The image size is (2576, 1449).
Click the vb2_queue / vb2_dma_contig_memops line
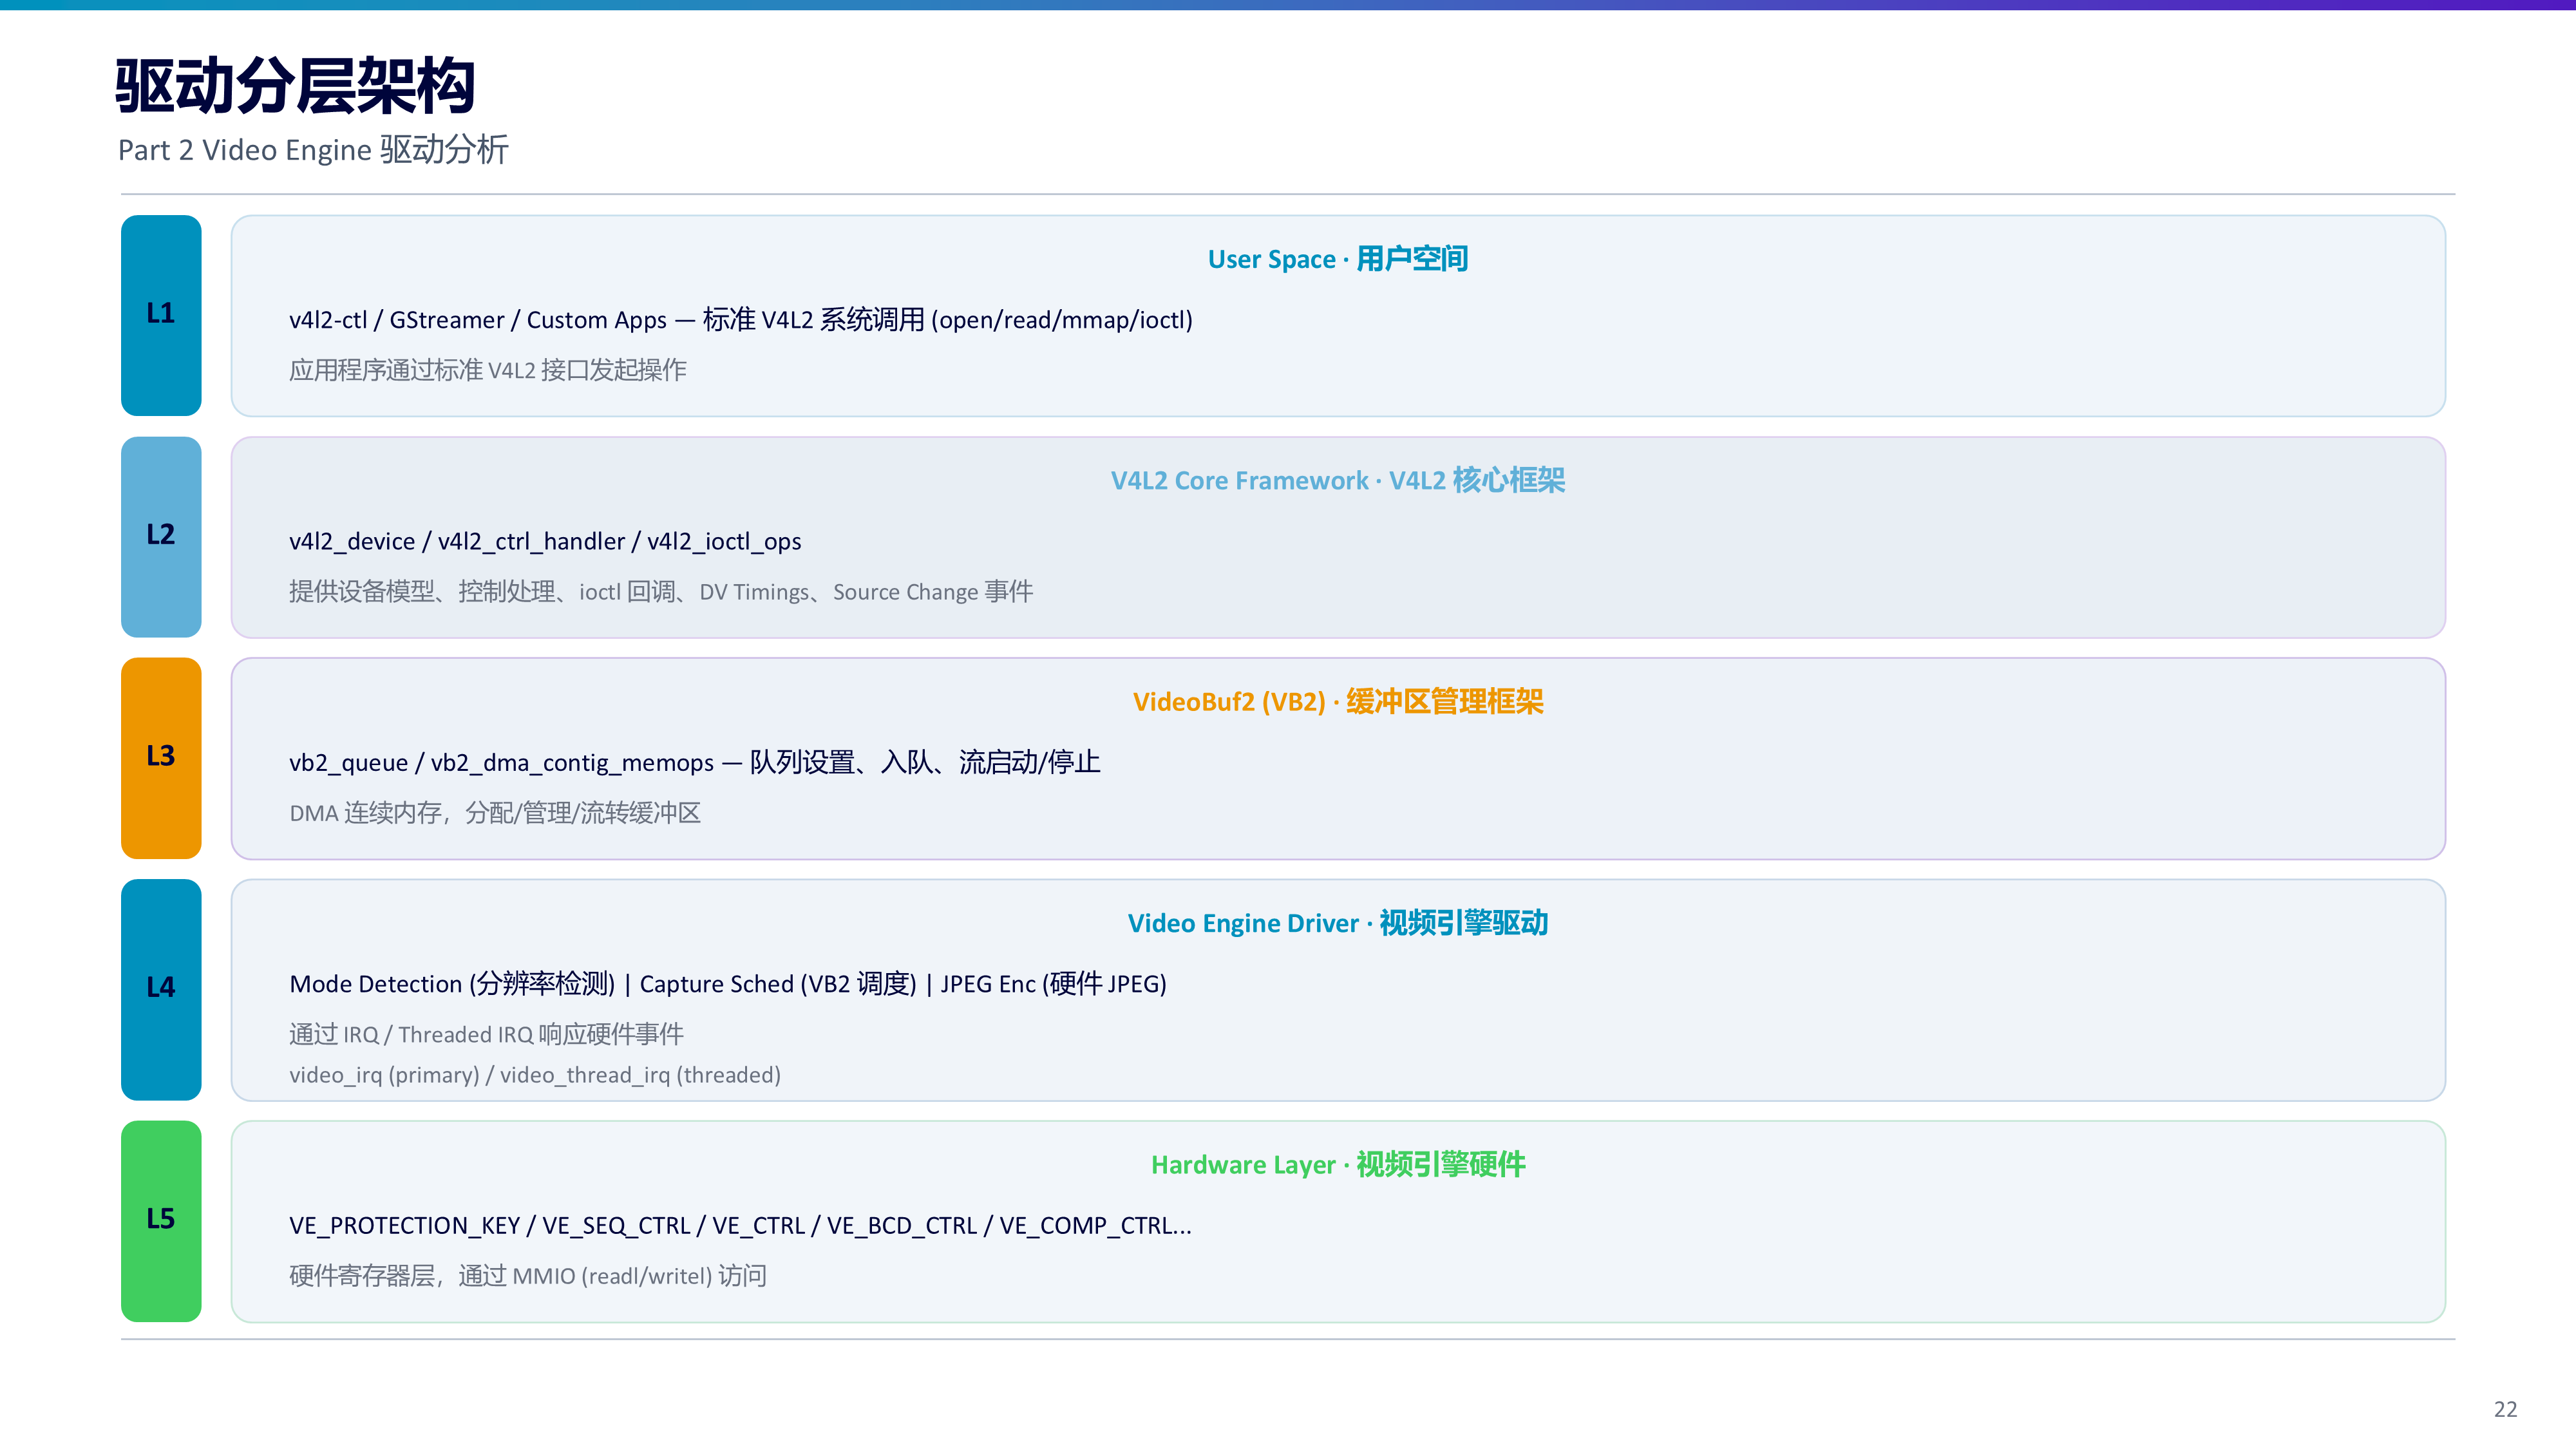tap(695, 763)
